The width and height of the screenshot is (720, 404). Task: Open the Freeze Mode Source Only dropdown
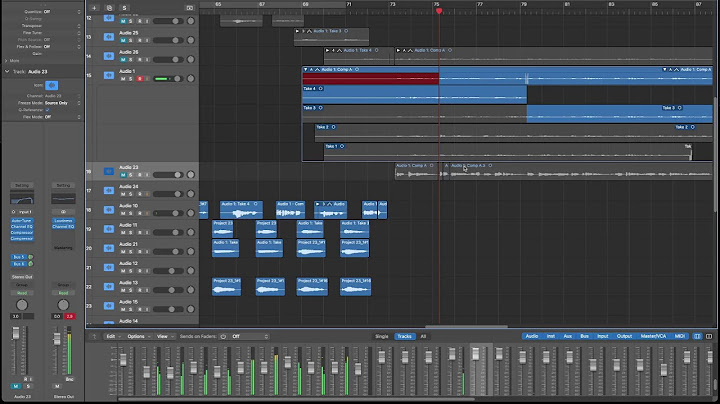[x=62, y=103]
